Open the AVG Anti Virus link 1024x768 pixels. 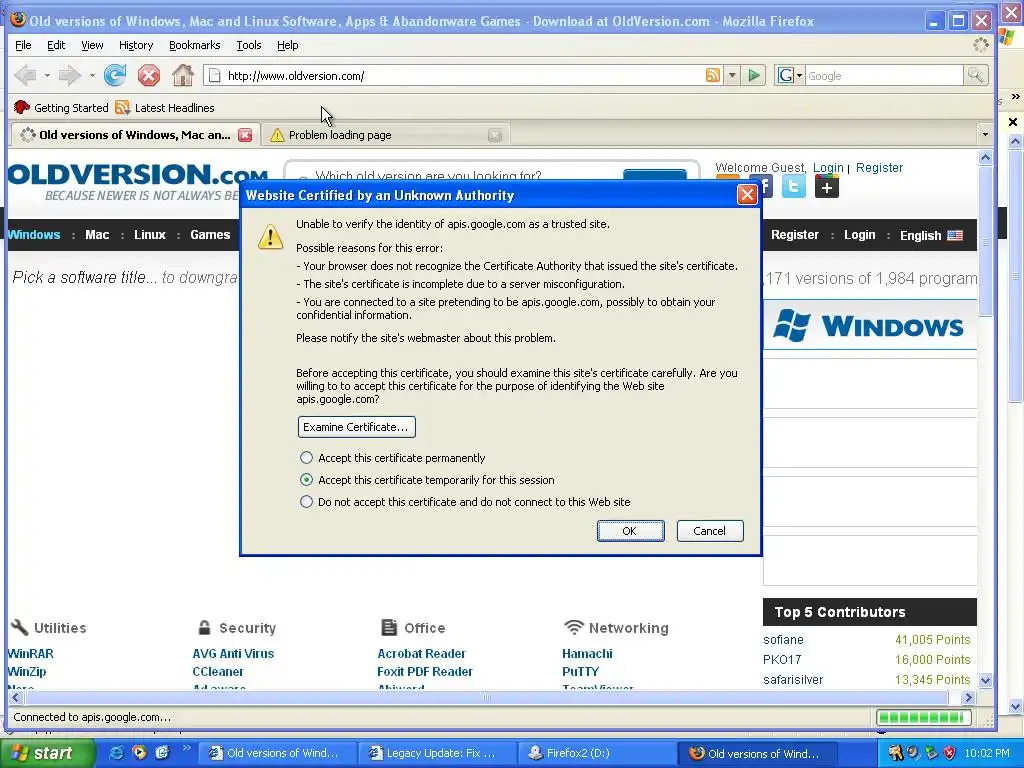pos(233,653)
